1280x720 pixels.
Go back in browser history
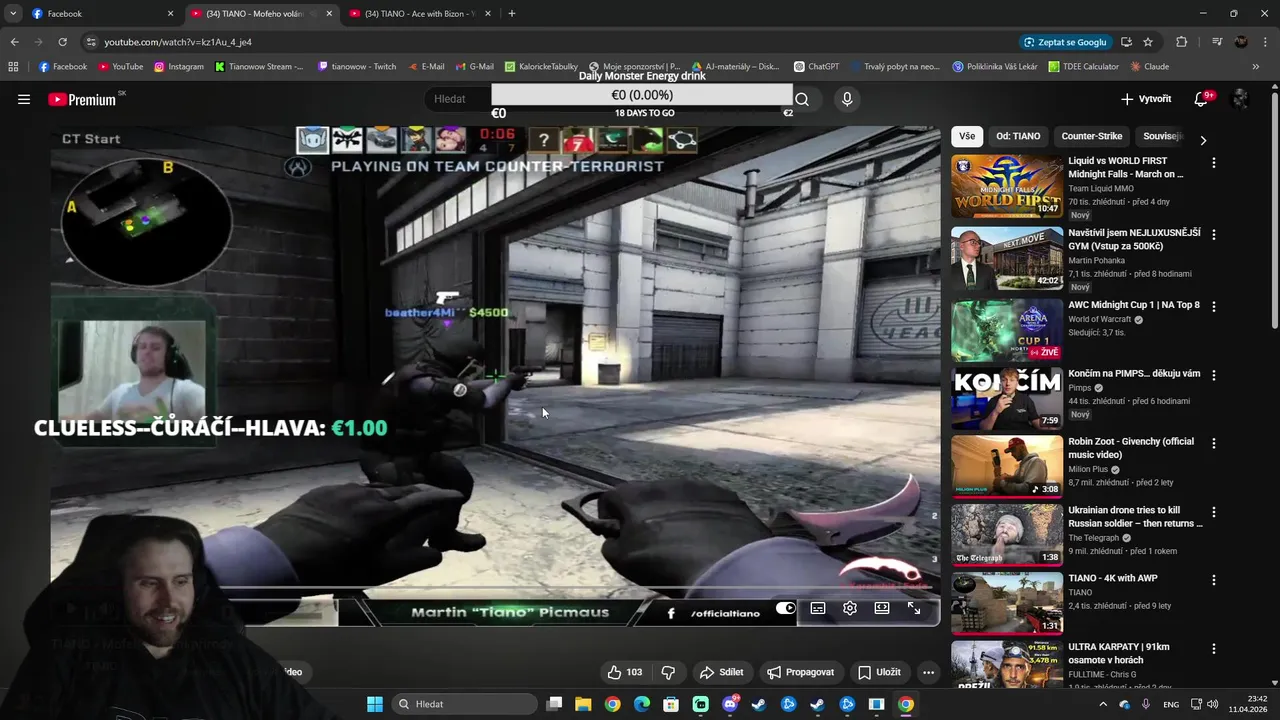pos(14,42)
